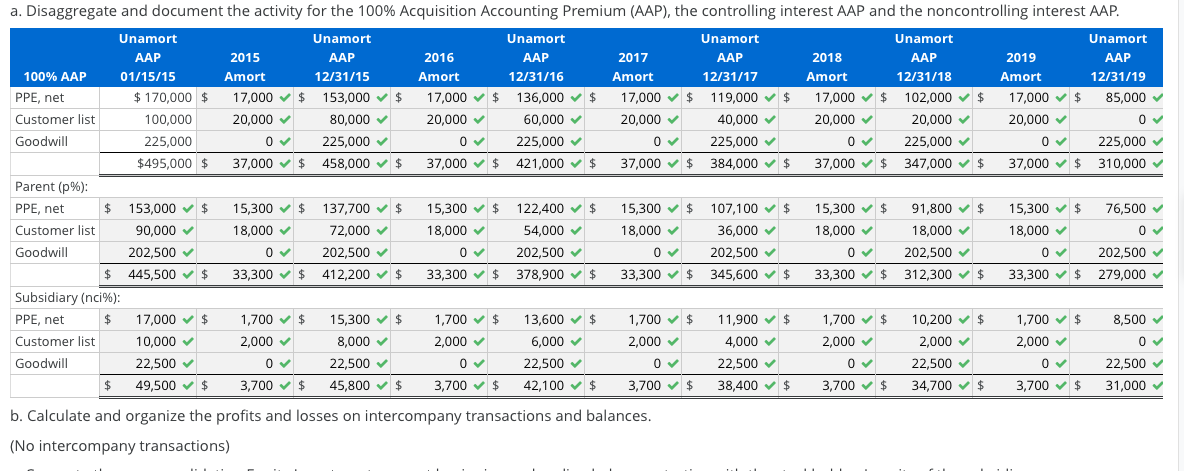Click the green check beside the 279,000 Parent total

click(x=1159, y=275)
